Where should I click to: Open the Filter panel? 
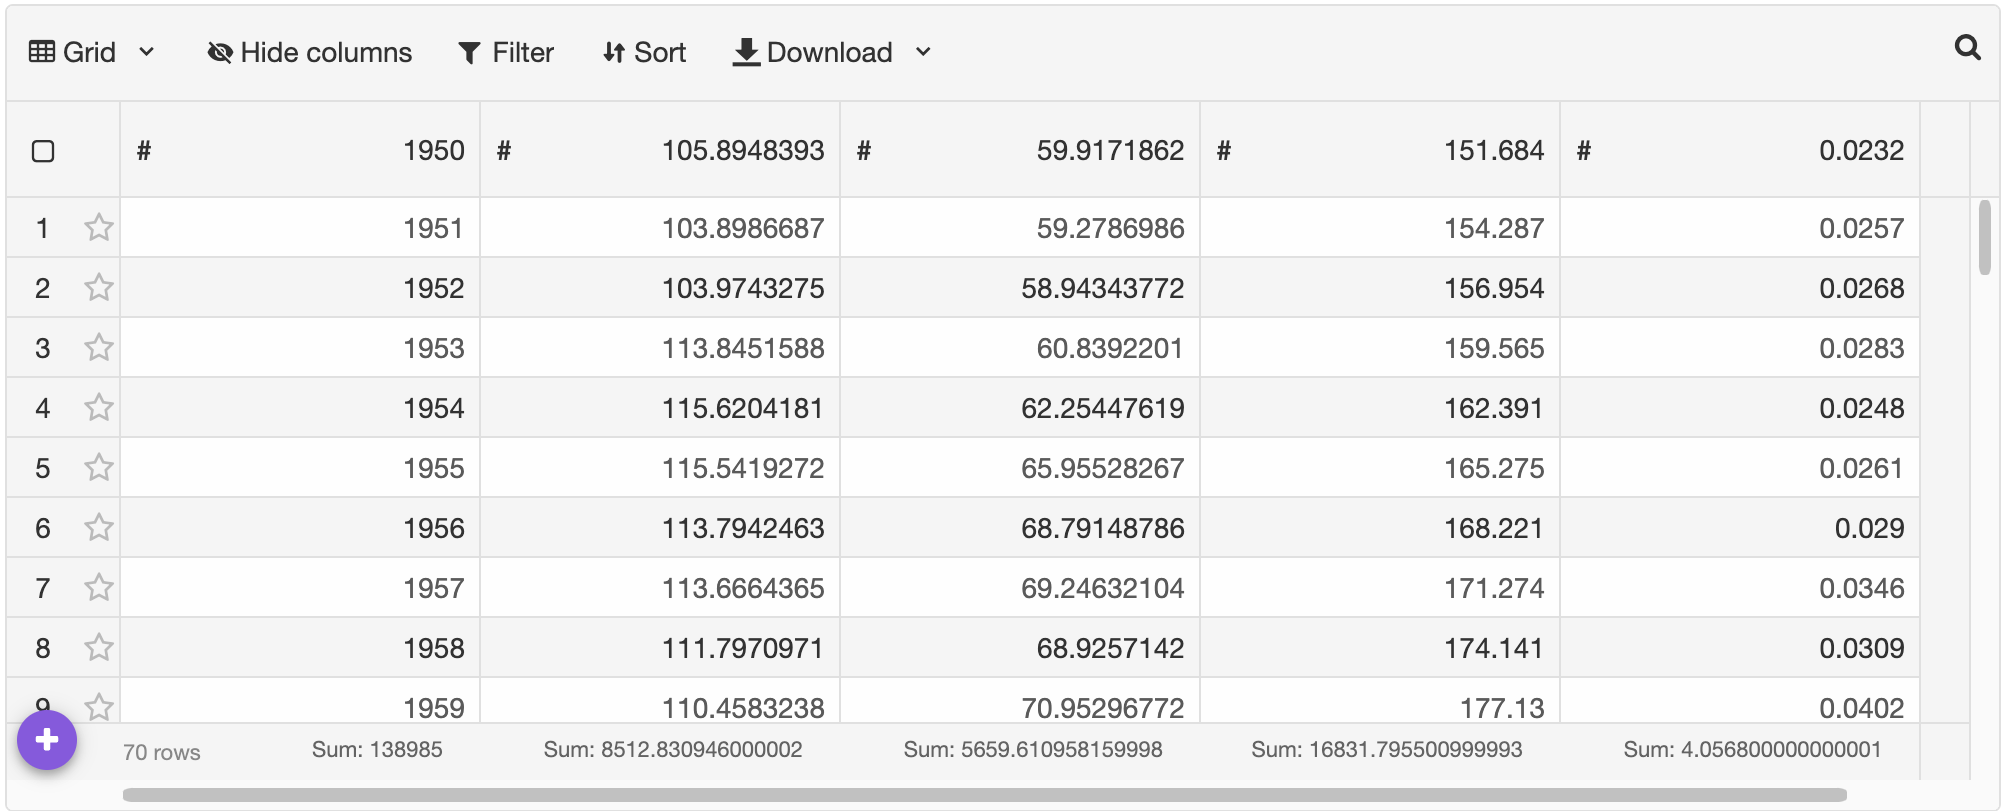(505, 52)
